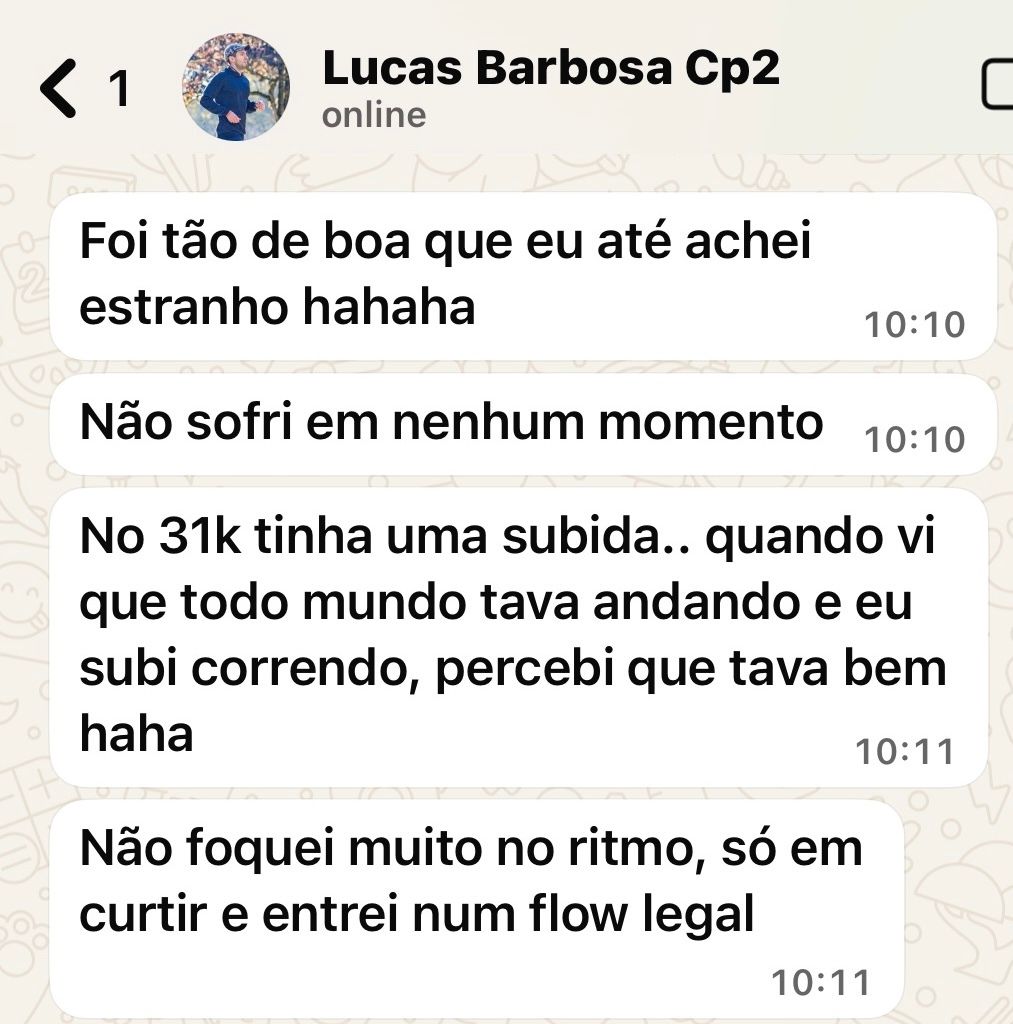This screenshot has width=1013, height=1024.
Task: Tap the 10:11 timestamp on the last message
Action: coord(821,983)
